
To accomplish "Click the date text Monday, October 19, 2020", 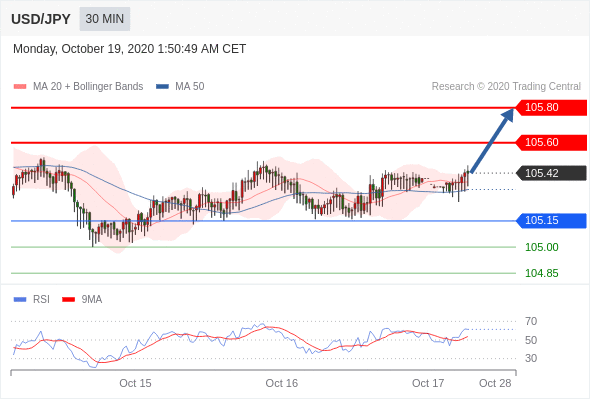I will pos(84,49).
